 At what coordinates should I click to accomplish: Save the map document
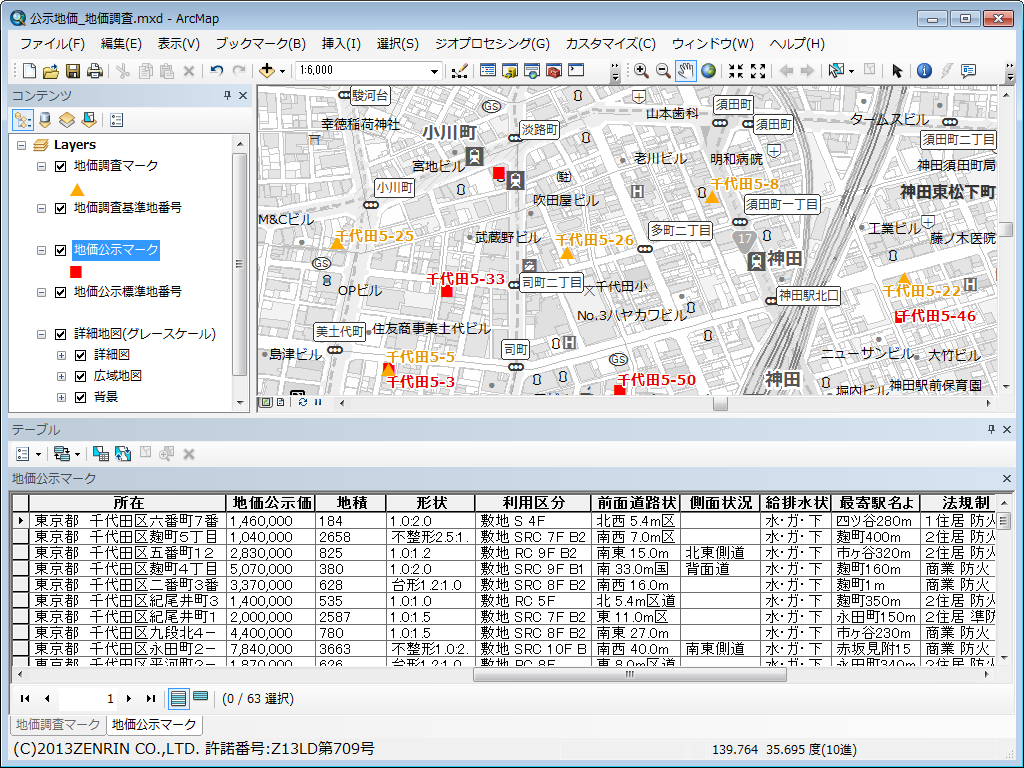[72, 71]
